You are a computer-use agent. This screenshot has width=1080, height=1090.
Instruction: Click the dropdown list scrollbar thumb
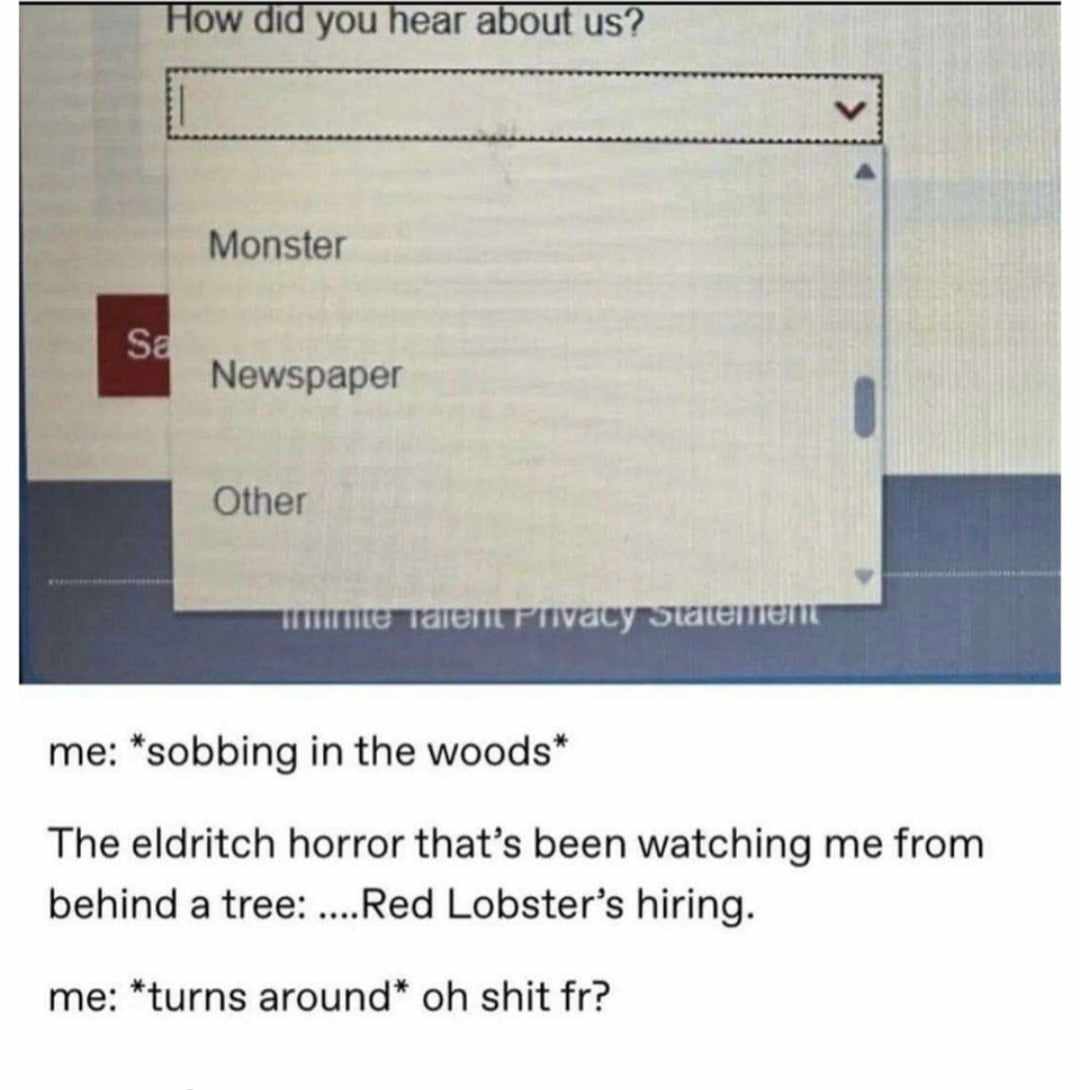(x=864, y=407)
